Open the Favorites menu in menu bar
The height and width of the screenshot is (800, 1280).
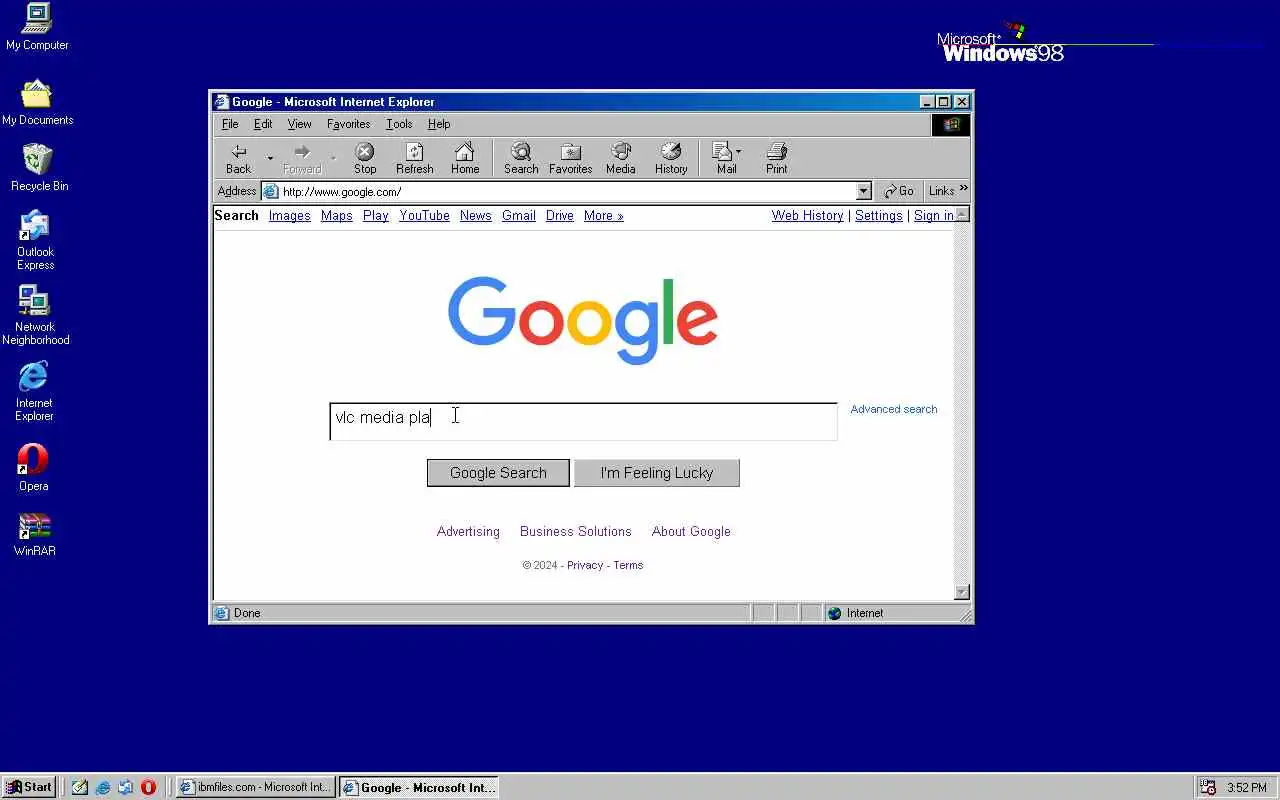[348, 124]
